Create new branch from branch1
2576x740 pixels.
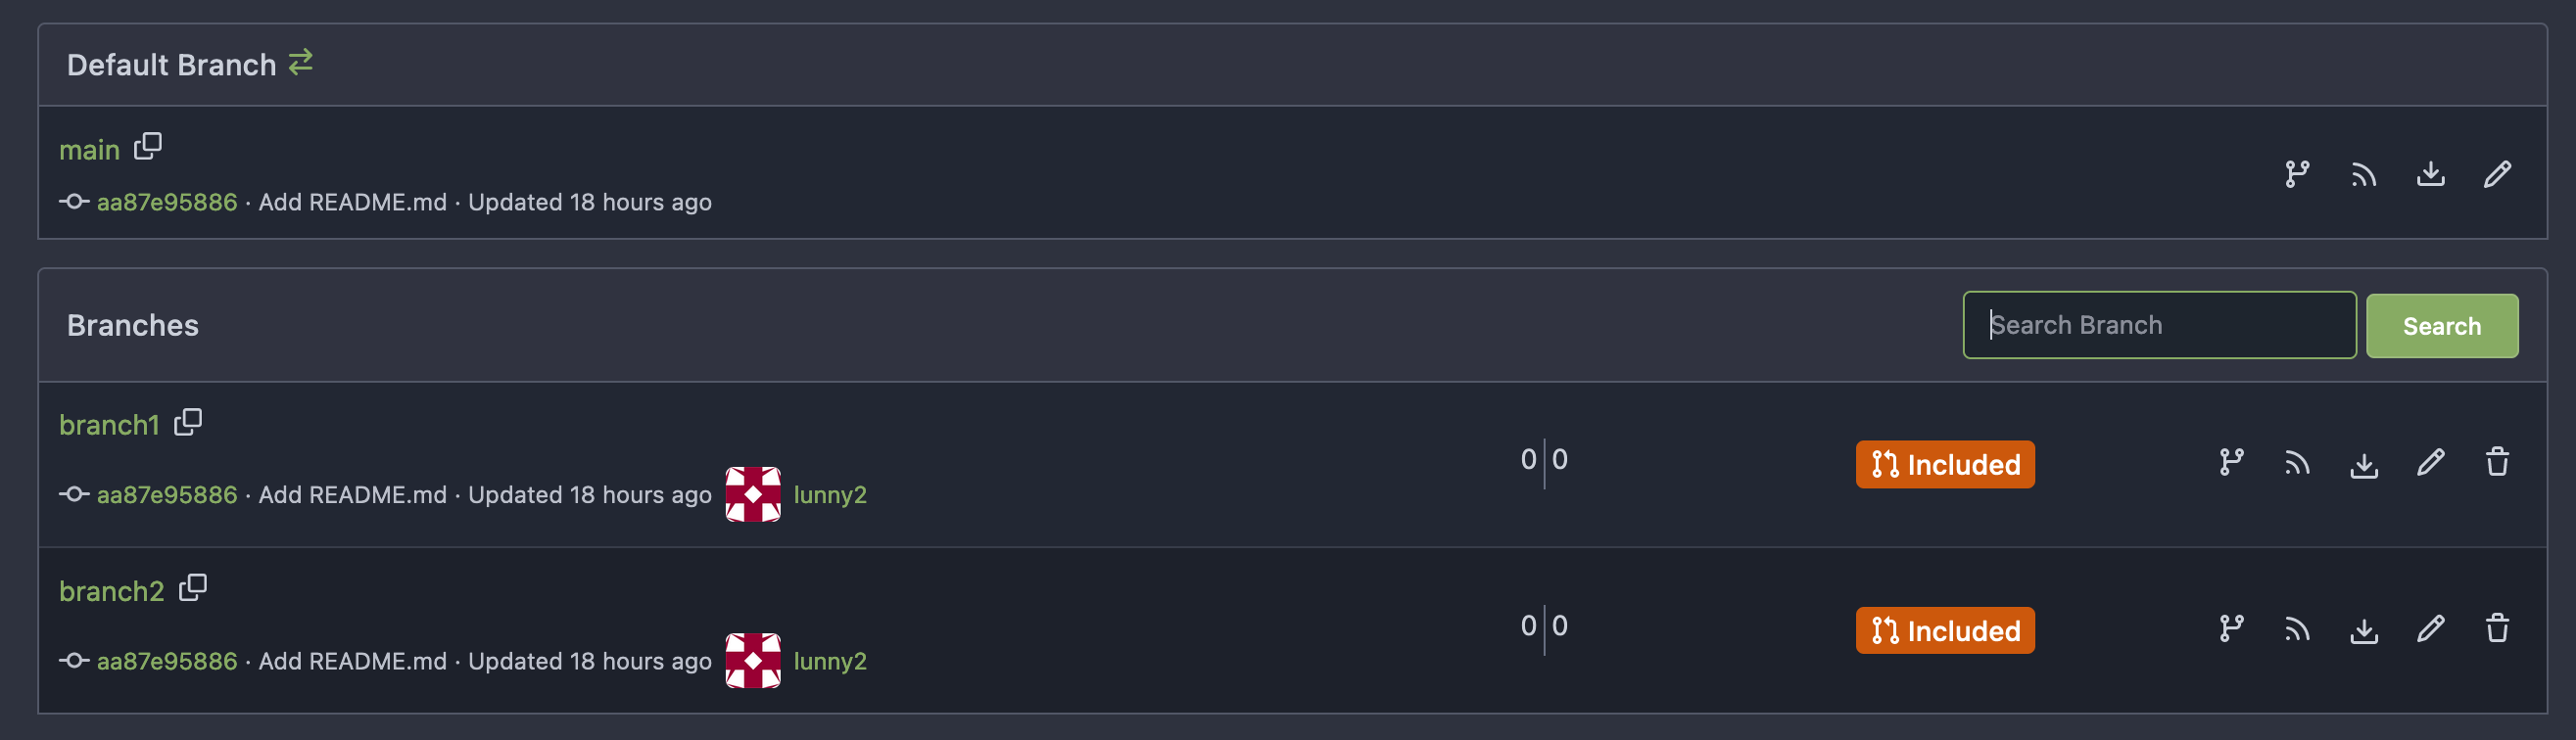(x=2231, y=462)
